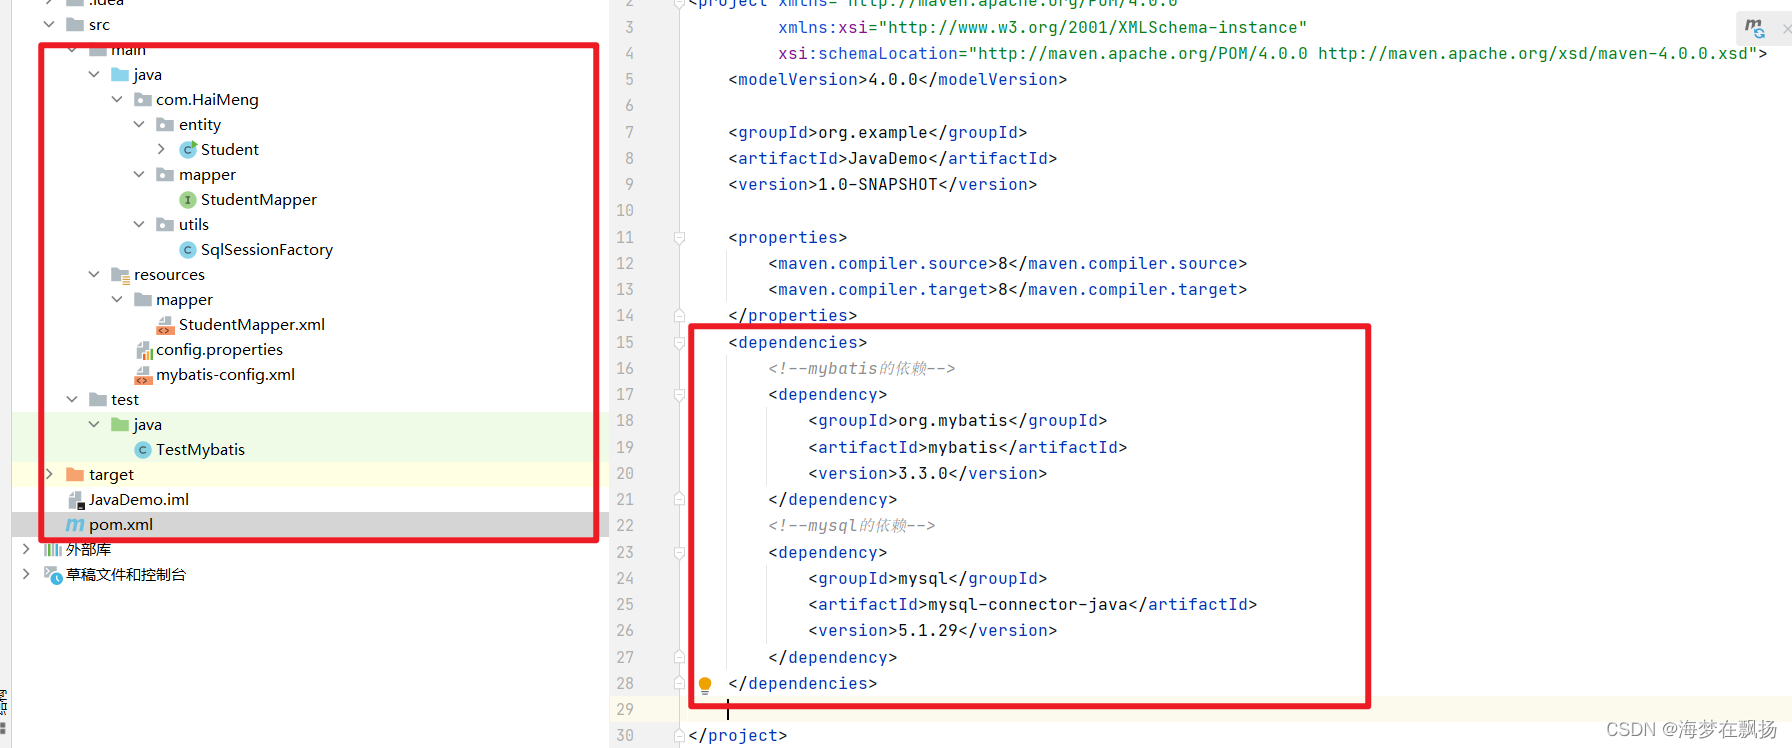
Task: Collapse the src folder
Action: 49,24
